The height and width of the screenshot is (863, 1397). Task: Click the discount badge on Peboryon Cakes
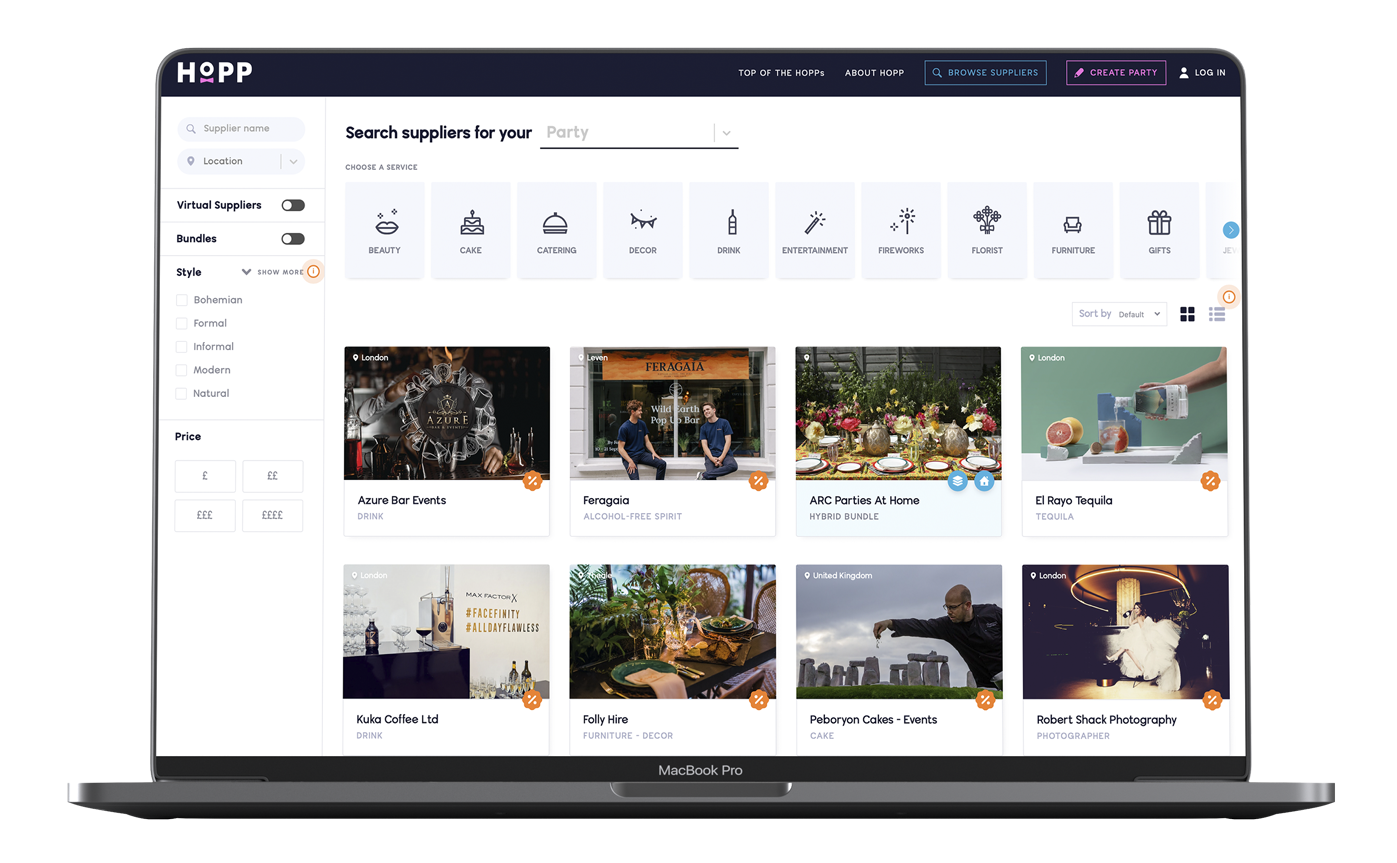(985, 700)
